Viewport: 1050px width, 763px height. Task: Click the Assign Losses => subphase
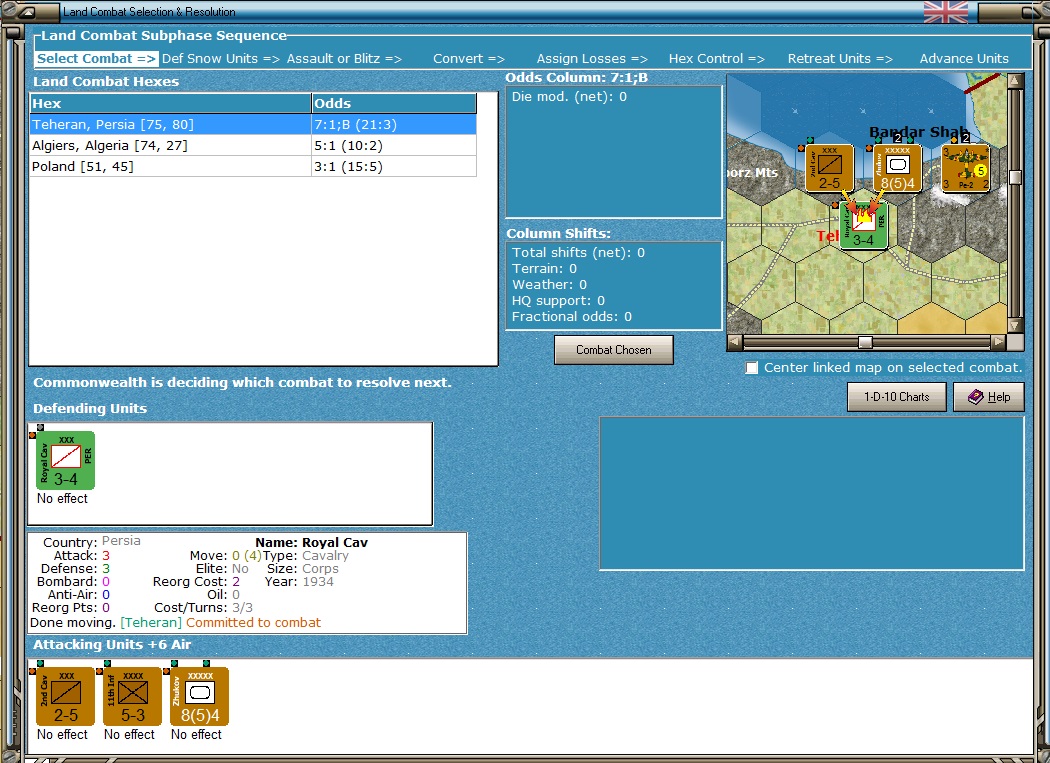coord(592,59)
